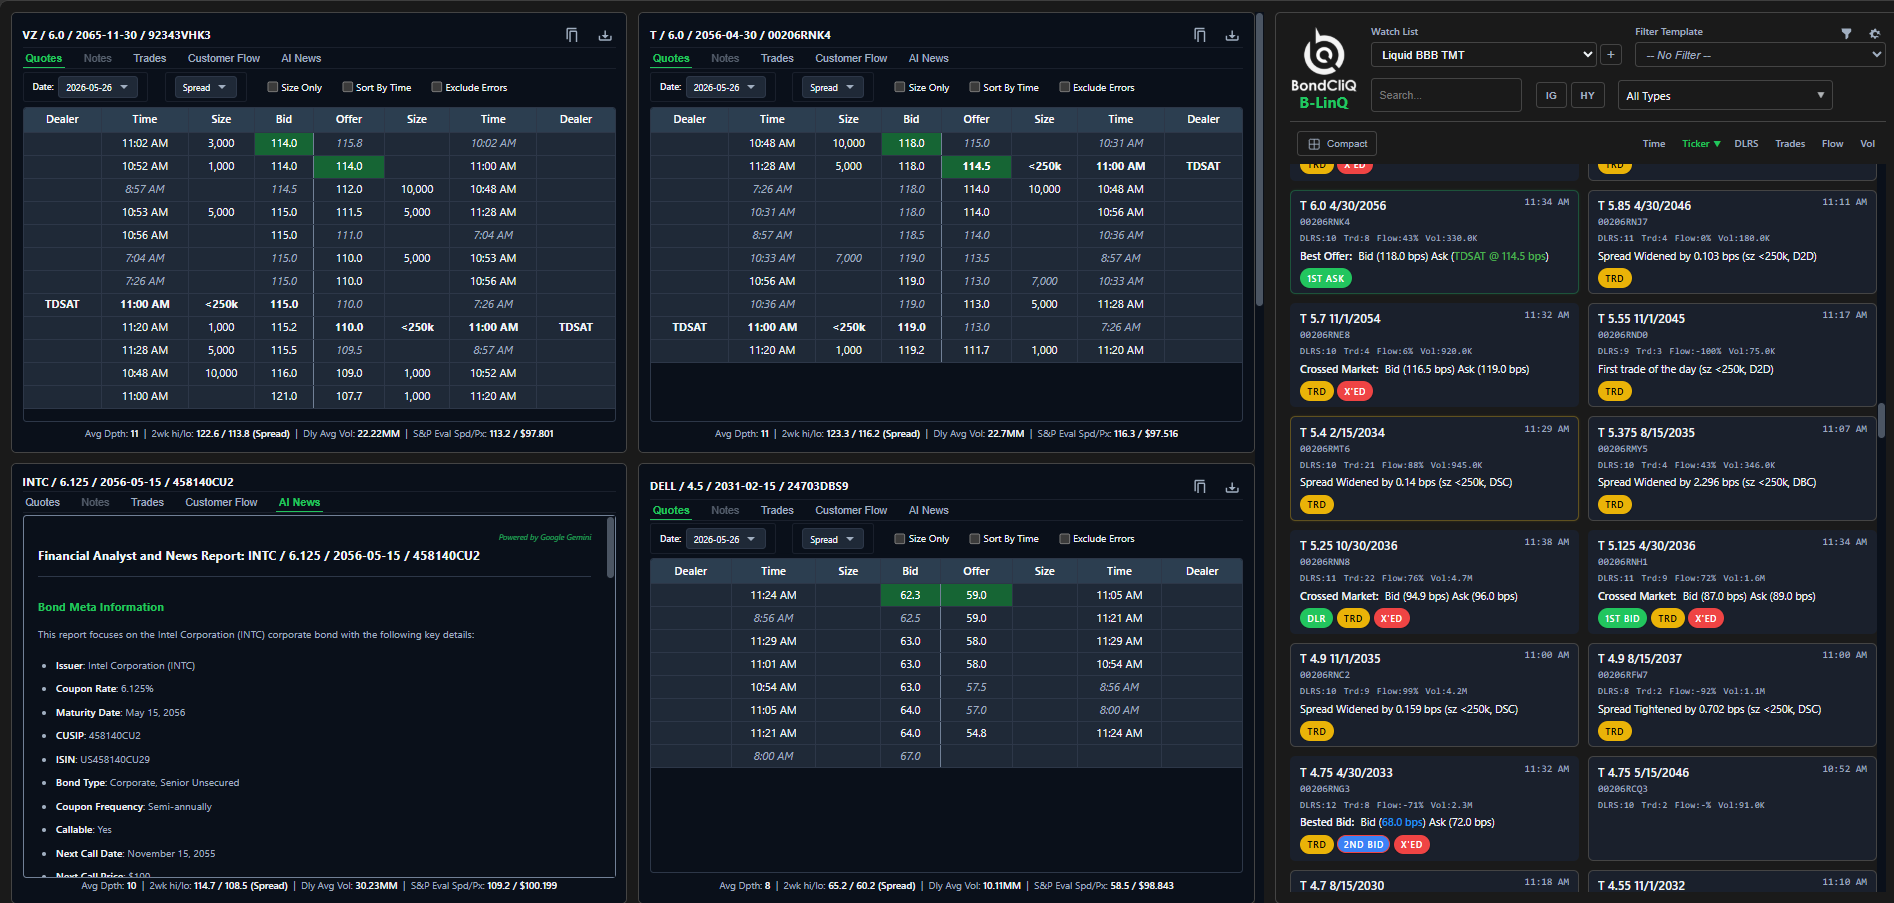
Task: Add a new watch list with the plus button
Action: (x=1611, y=55)
